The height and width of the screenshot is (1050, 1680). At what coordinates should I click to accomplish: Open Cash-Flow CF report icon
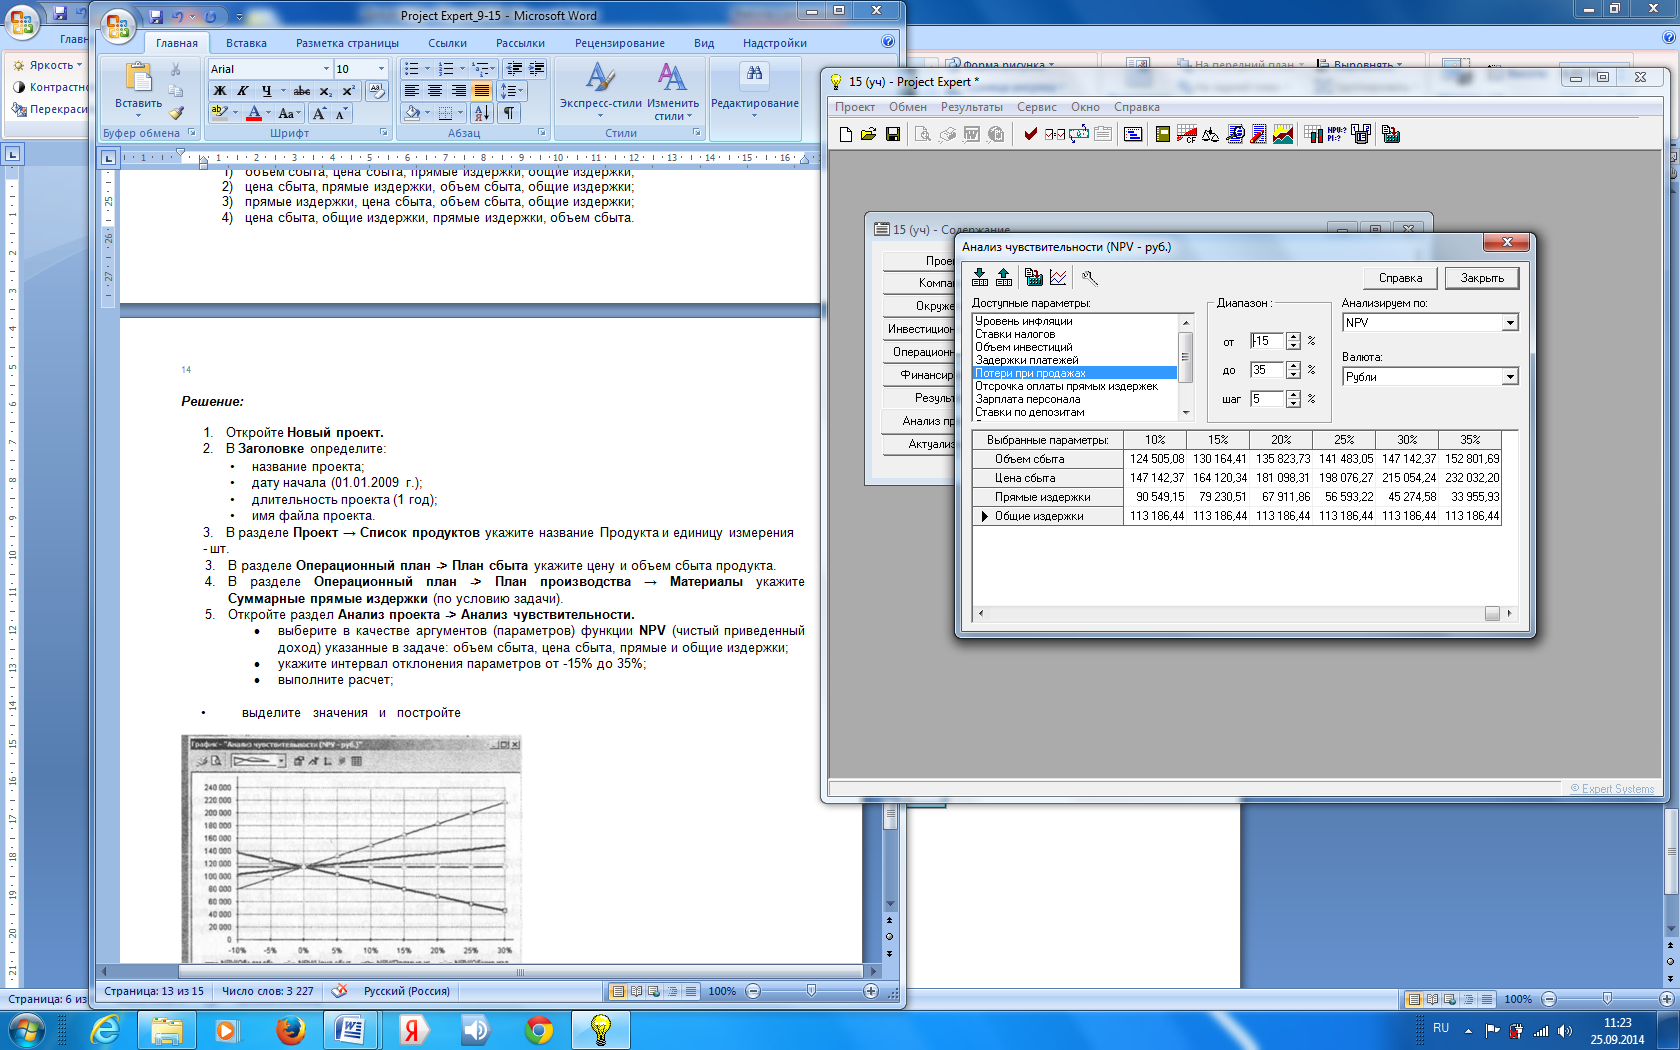[x=1187, y=134]
